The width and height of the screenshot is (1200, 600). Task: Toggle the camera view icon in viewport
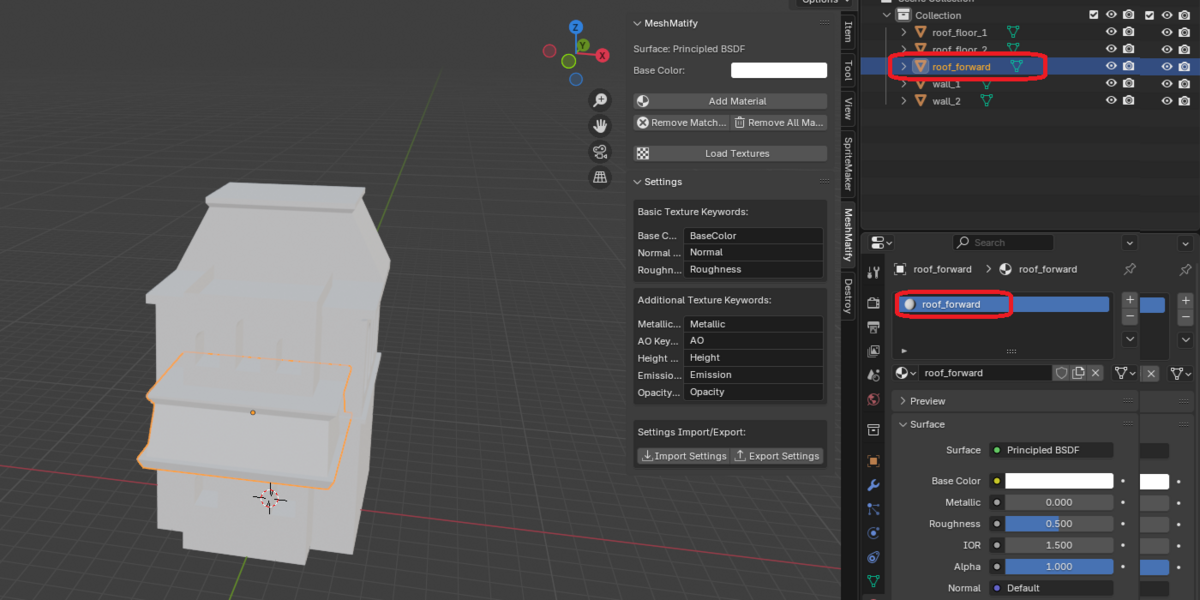point(600,152)
